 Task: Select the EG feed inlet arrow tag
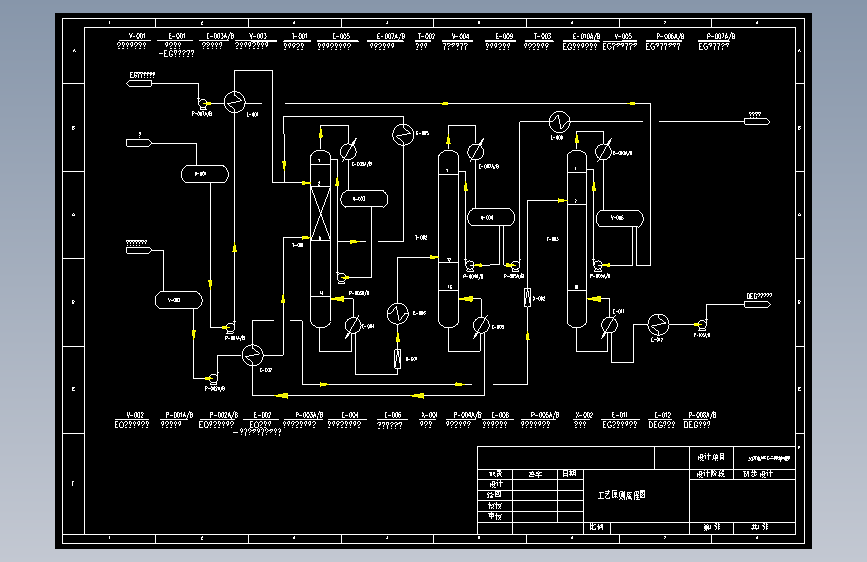coord(139,84)
